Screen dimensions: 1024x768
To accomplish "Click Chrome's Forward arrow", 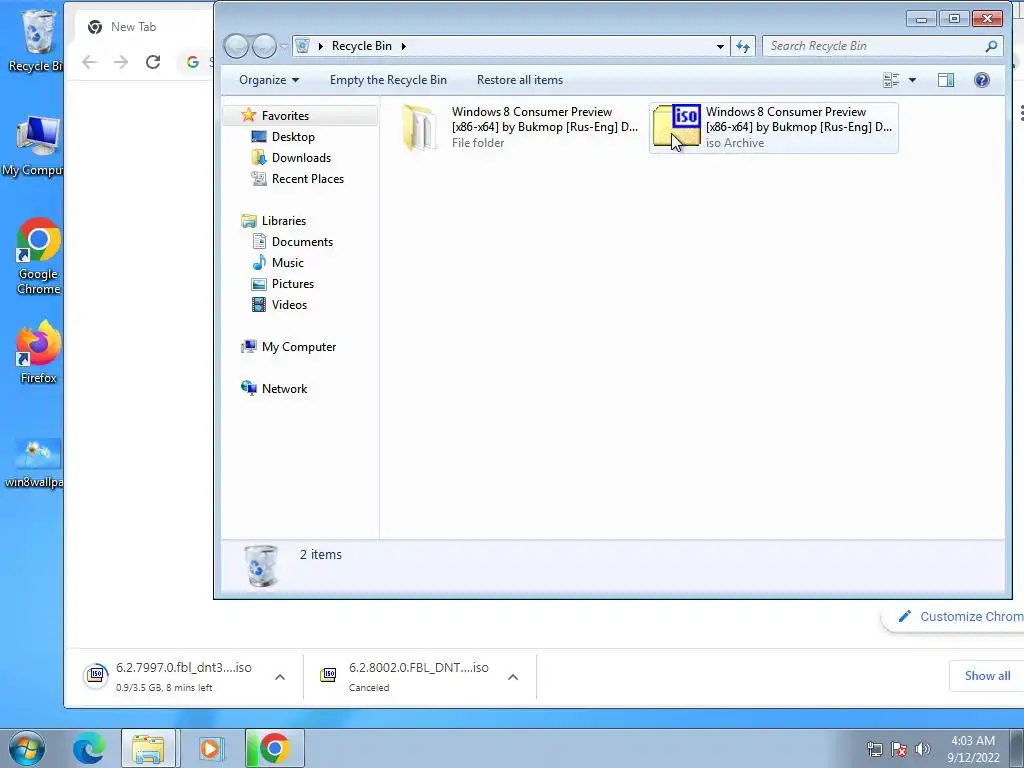I will [121, 62].
